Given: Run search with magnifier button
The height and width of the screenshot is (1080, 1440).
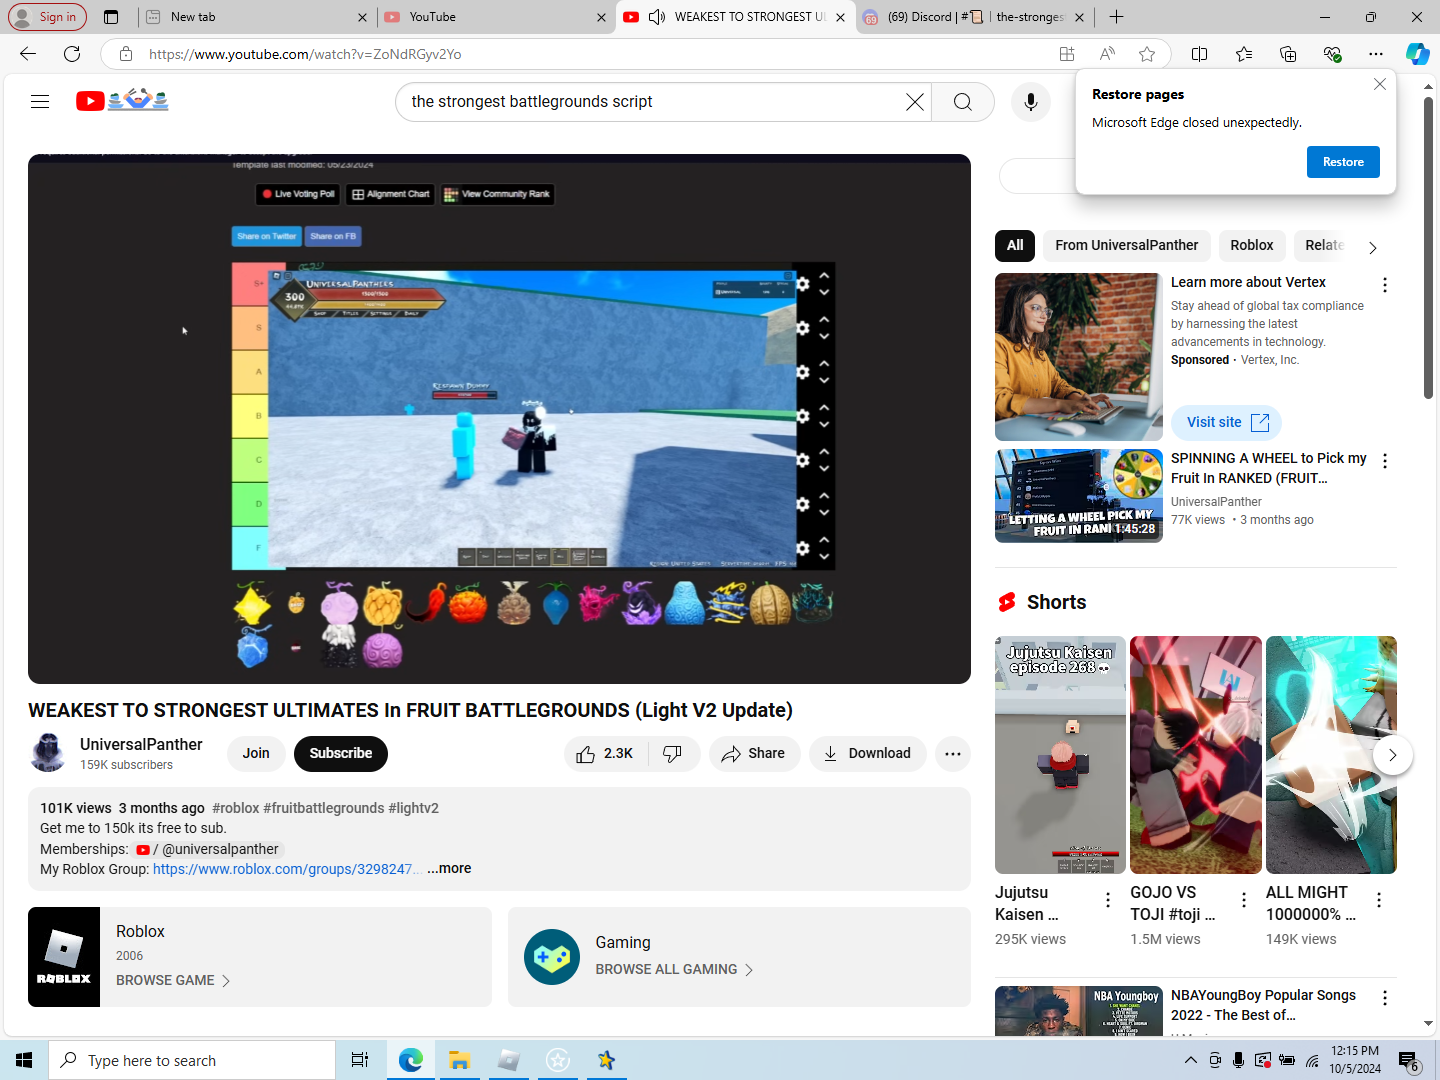Looking at the screenshot, I should (962, 102).
